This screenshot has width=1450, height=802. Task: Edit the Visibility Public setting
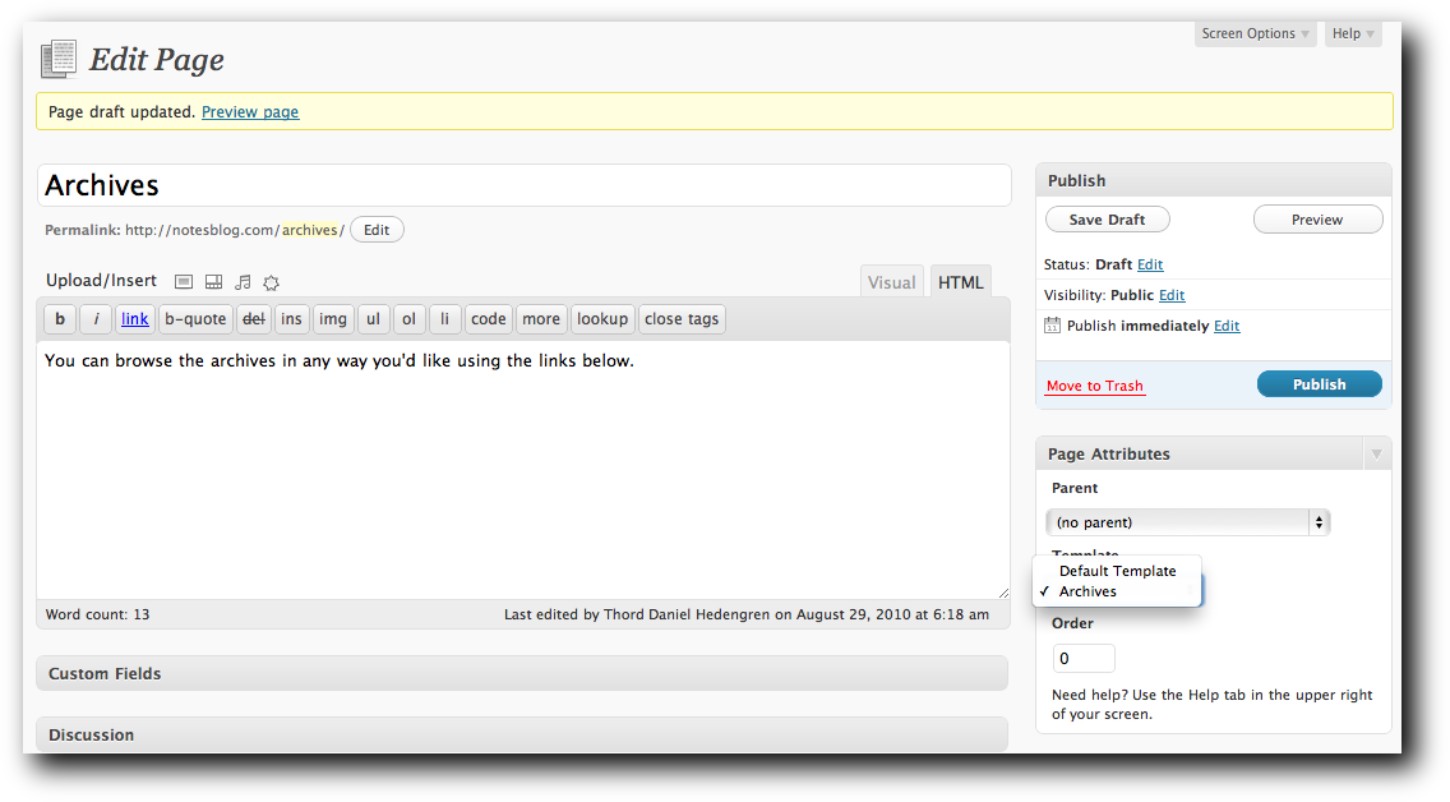click(1172, 295)
